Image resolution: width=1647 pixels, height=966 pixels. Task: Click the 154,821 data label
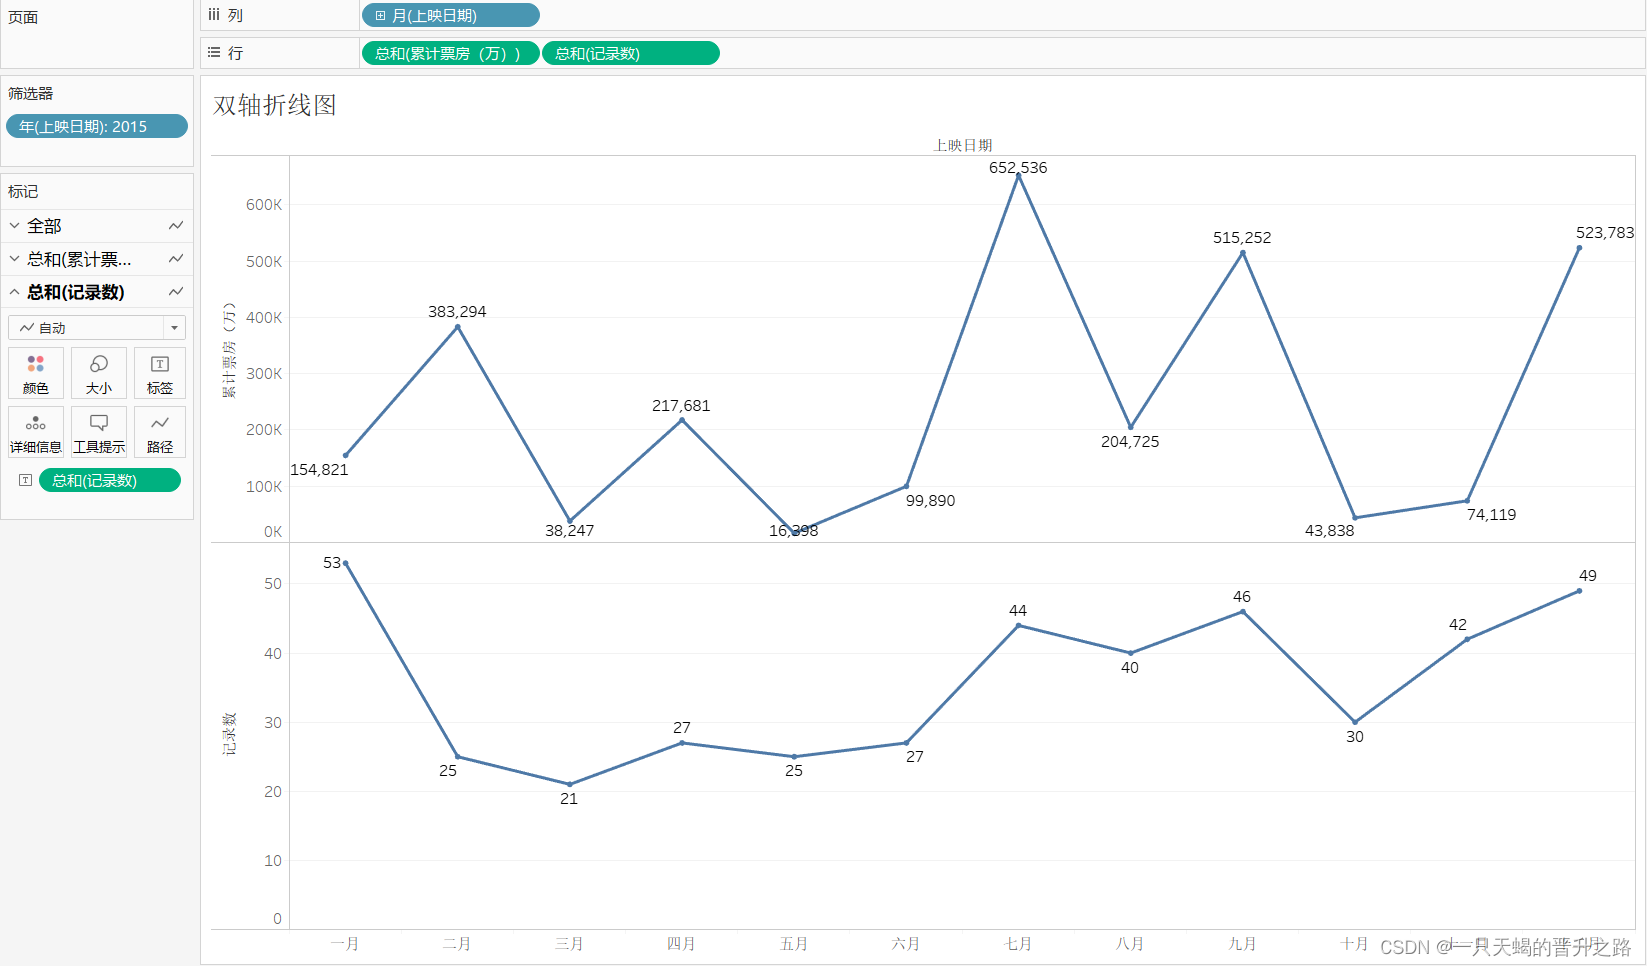coord(319,469)
